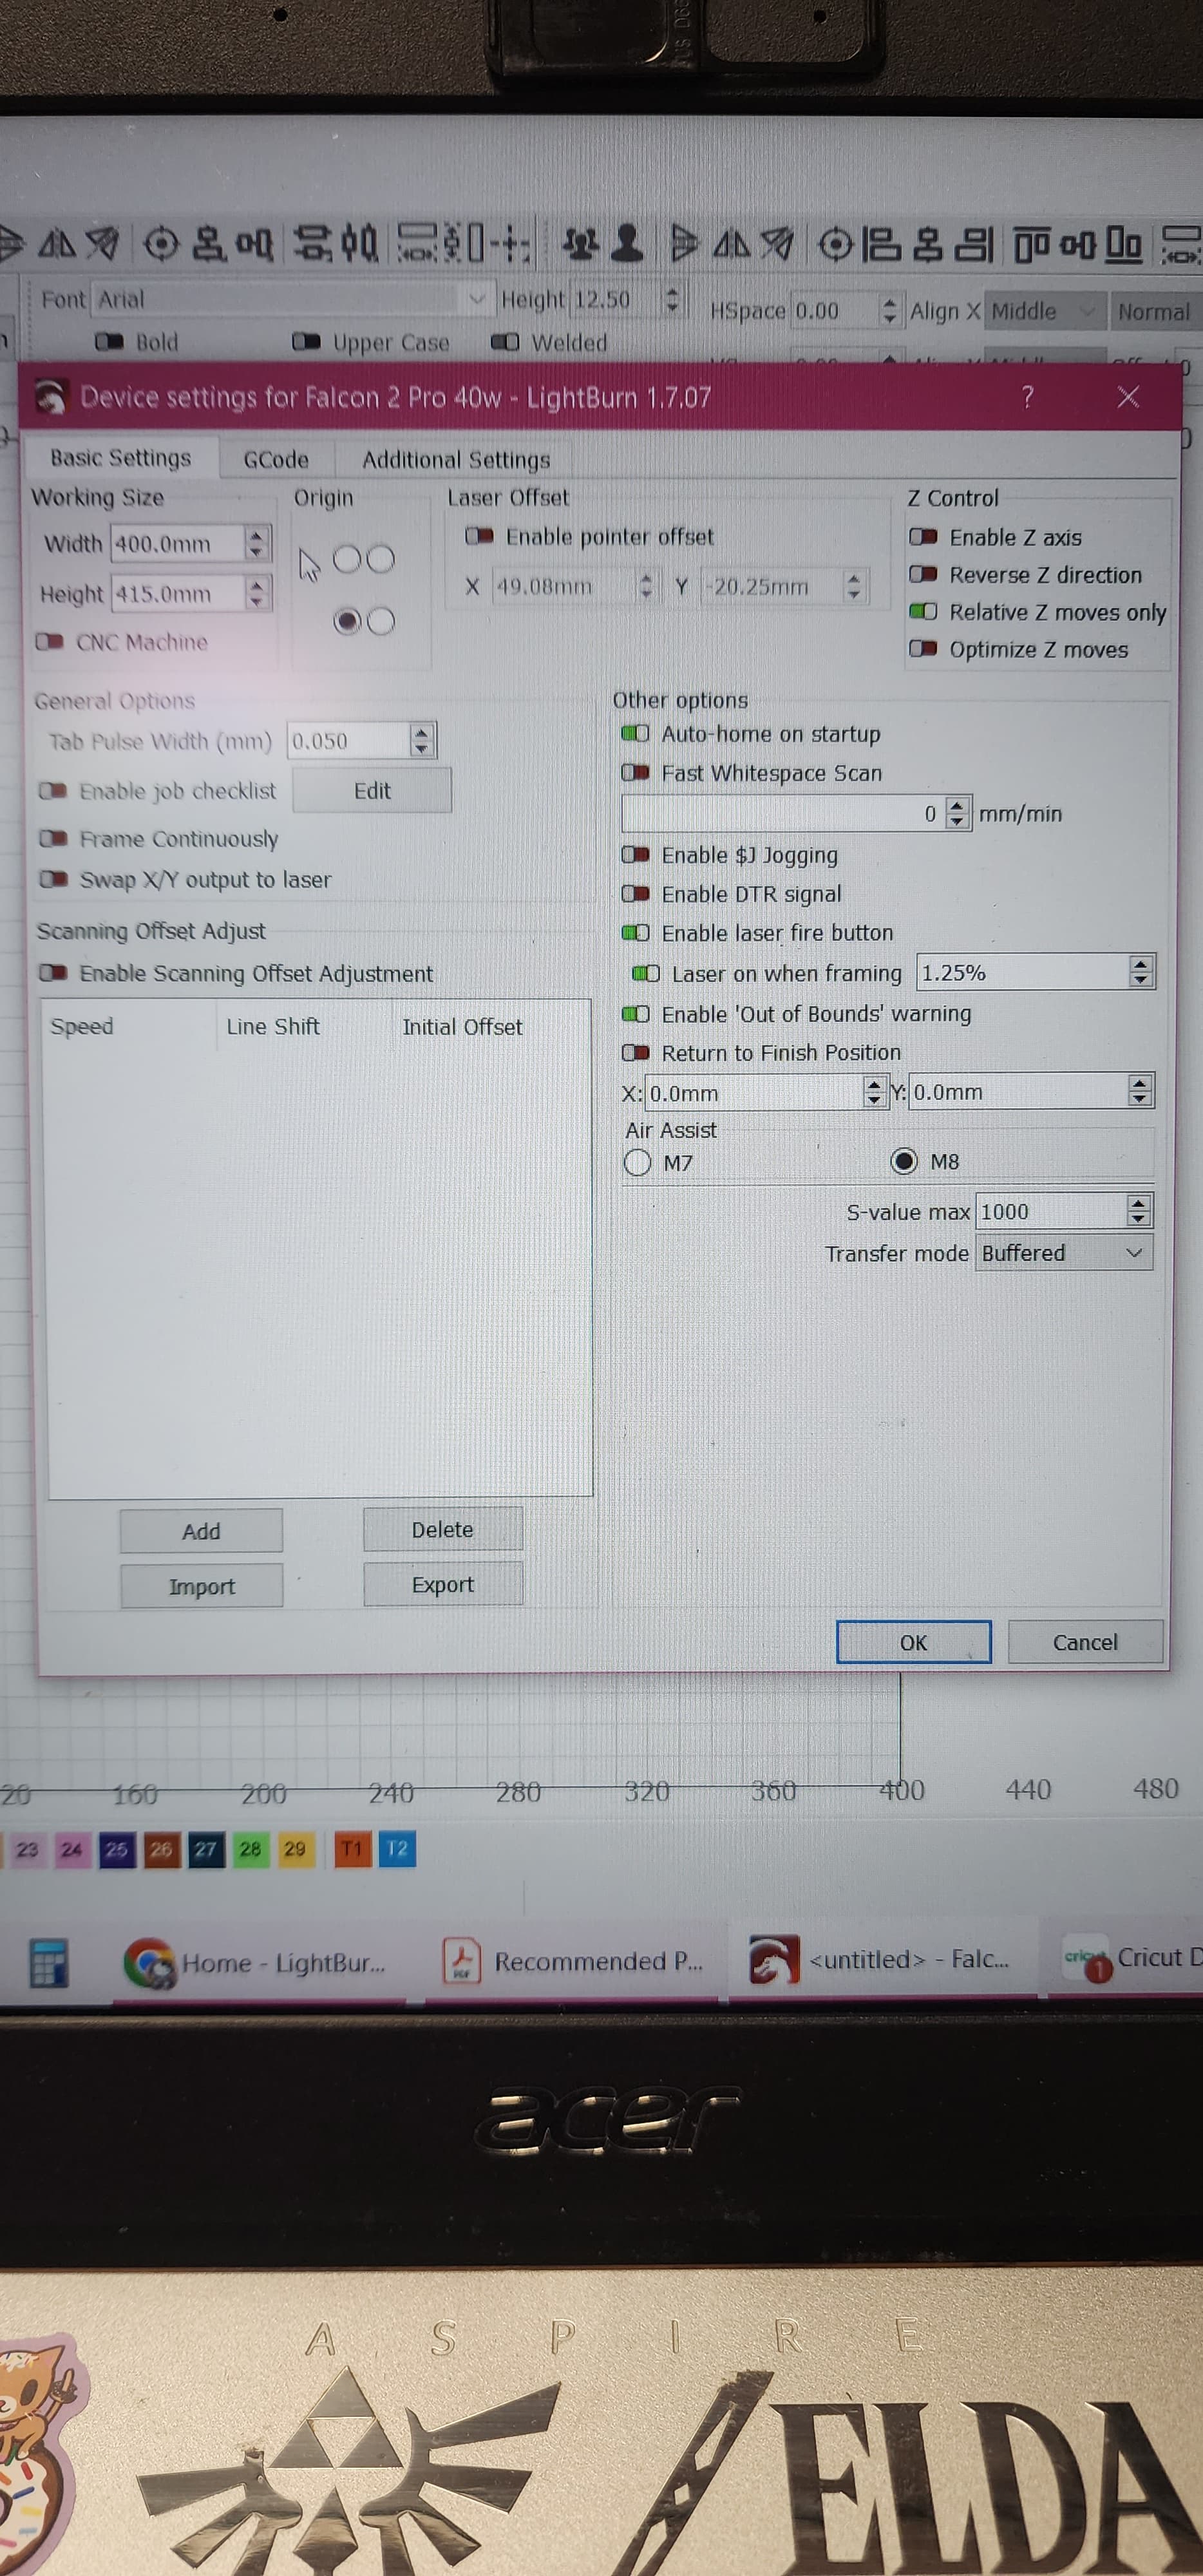1203x2576 pixels.
Task: Toggle Reverse Z direction switch
Action: [923, 574]
